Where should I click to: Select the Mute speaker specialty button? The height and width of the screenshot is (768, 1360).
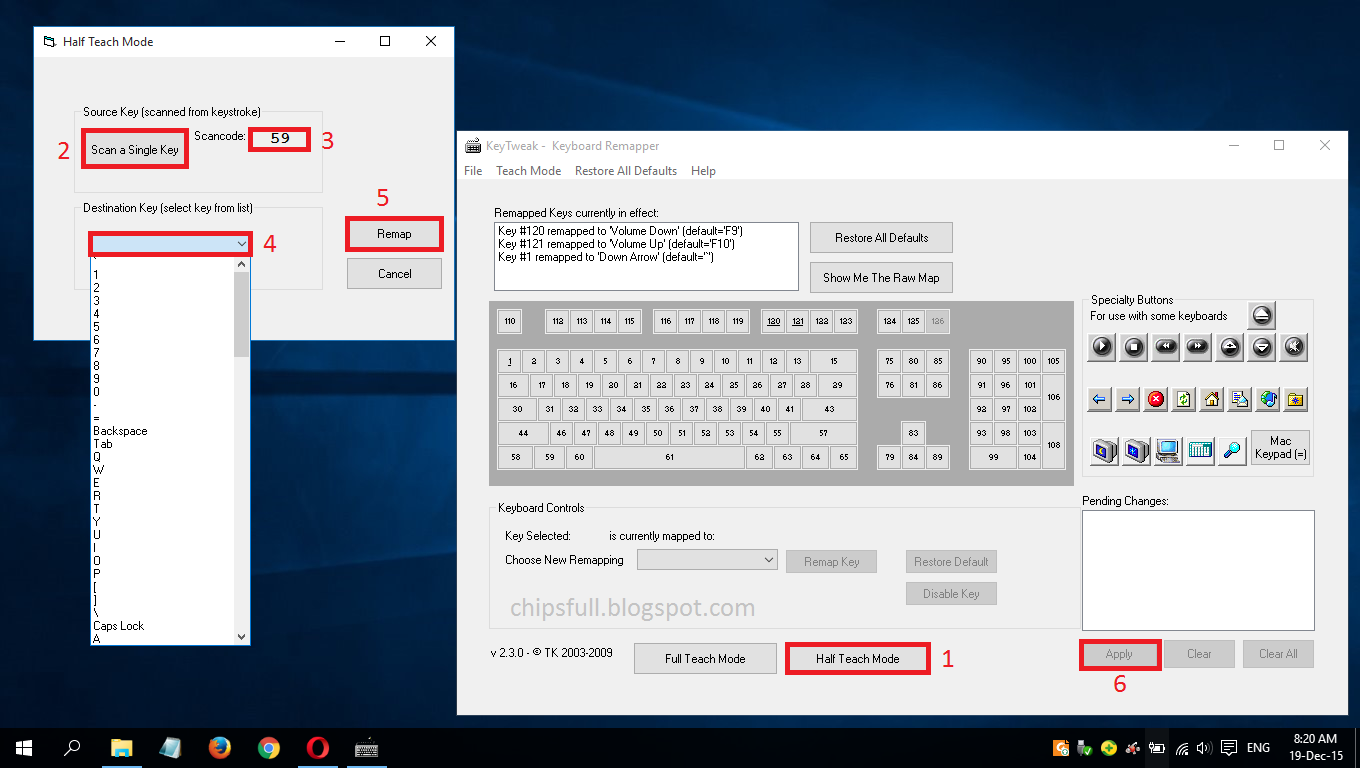[x=1294, y=347]
